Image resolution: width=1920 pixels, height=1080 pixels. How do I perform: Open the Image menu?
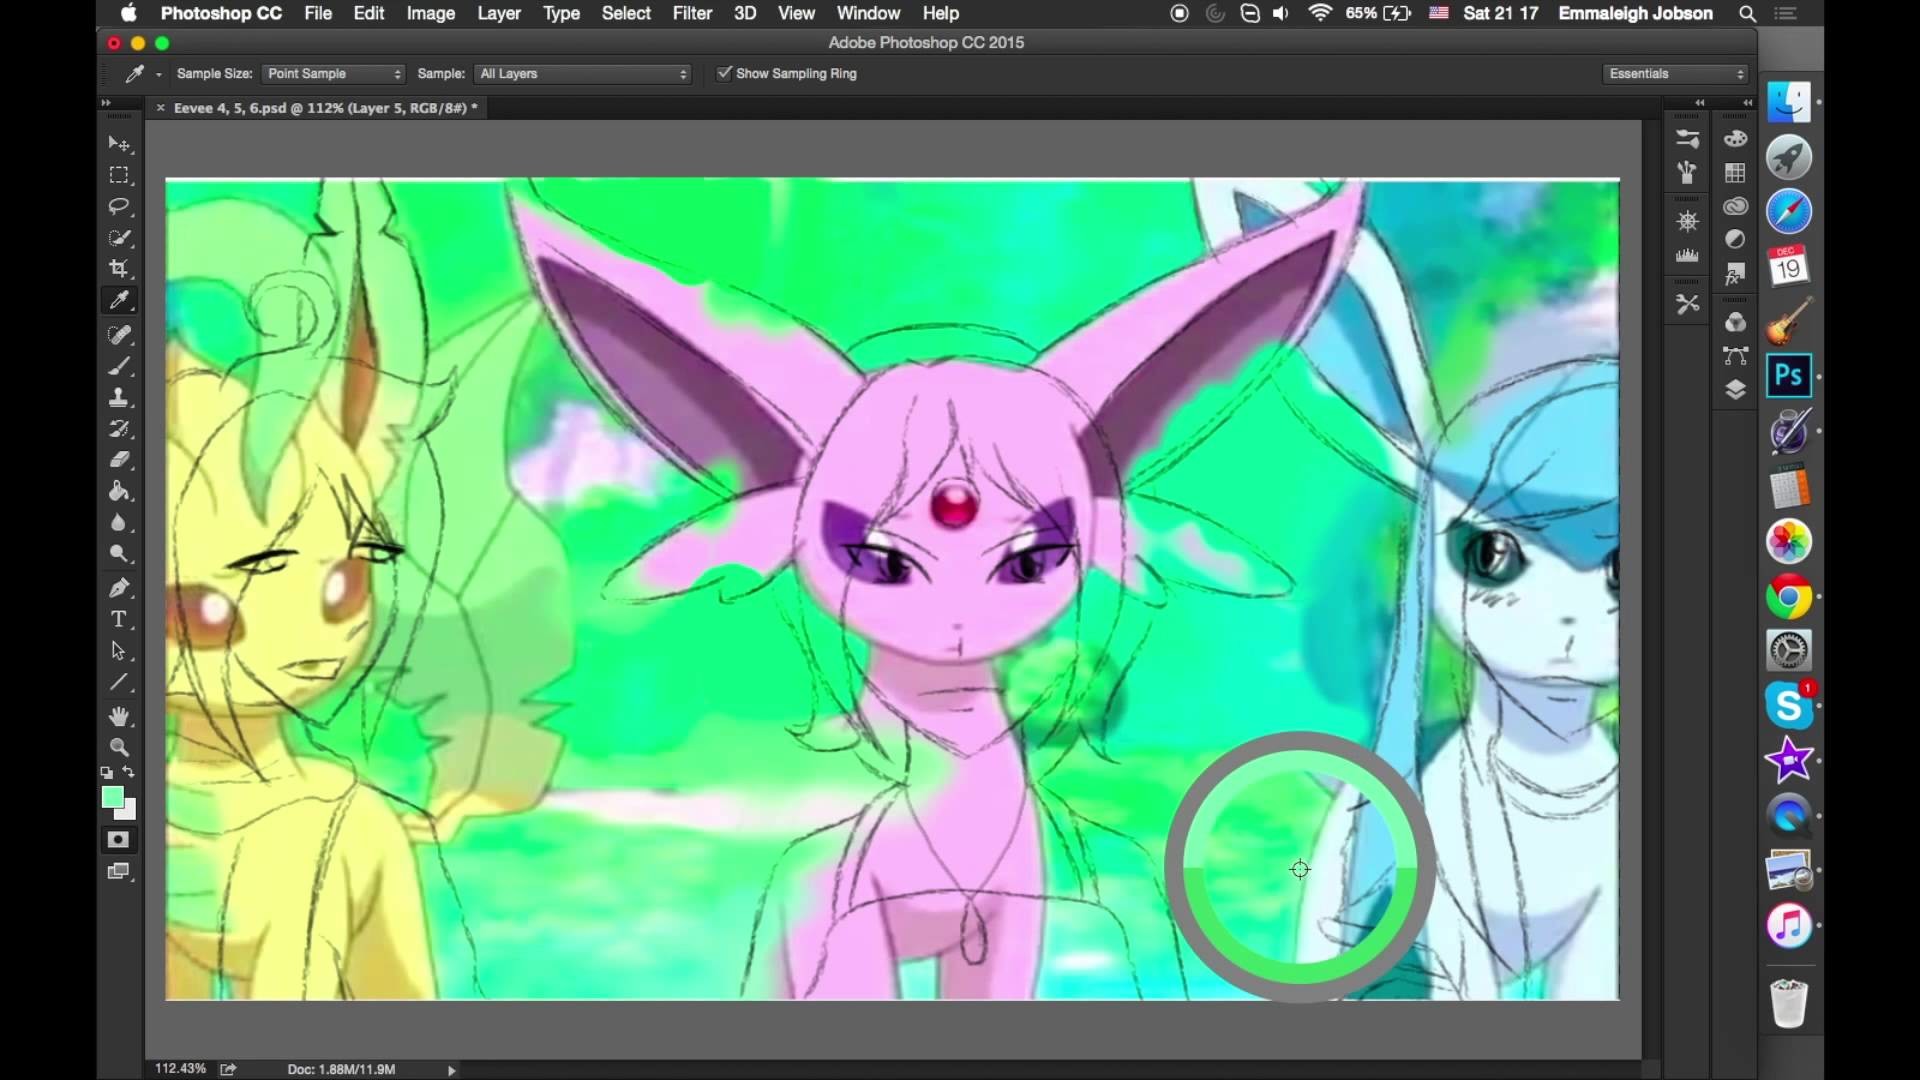pyautogui.click(x=431, y=13)
